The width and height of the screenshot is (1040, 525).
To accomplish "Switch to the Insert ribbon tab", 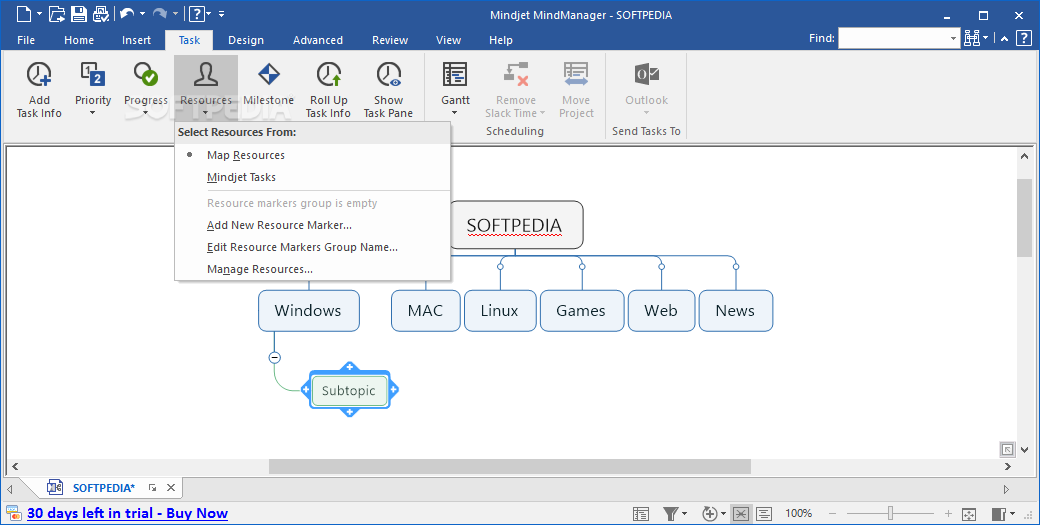I will [136, 40].
